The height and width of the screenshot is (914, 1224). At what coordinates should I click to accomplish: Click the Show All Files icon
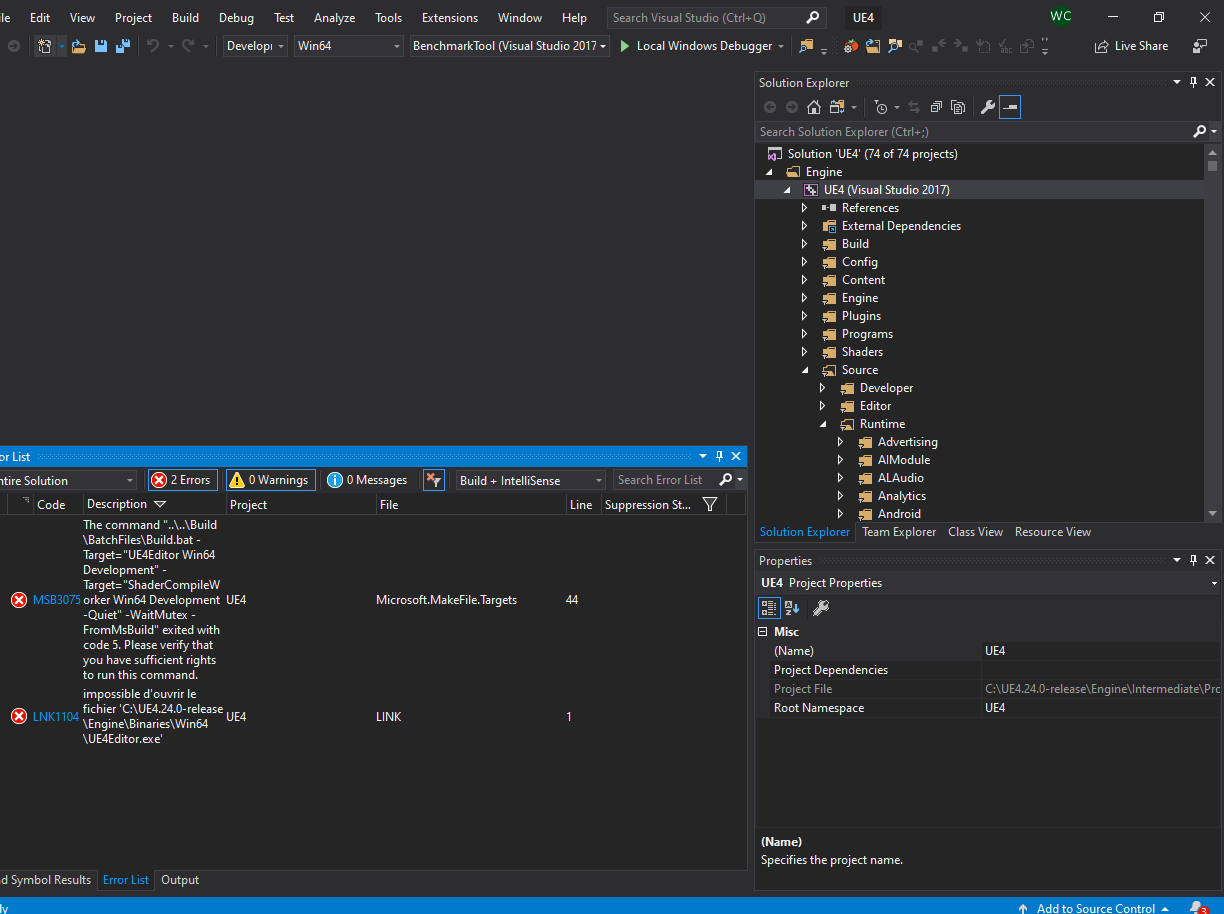coord(958,107)
